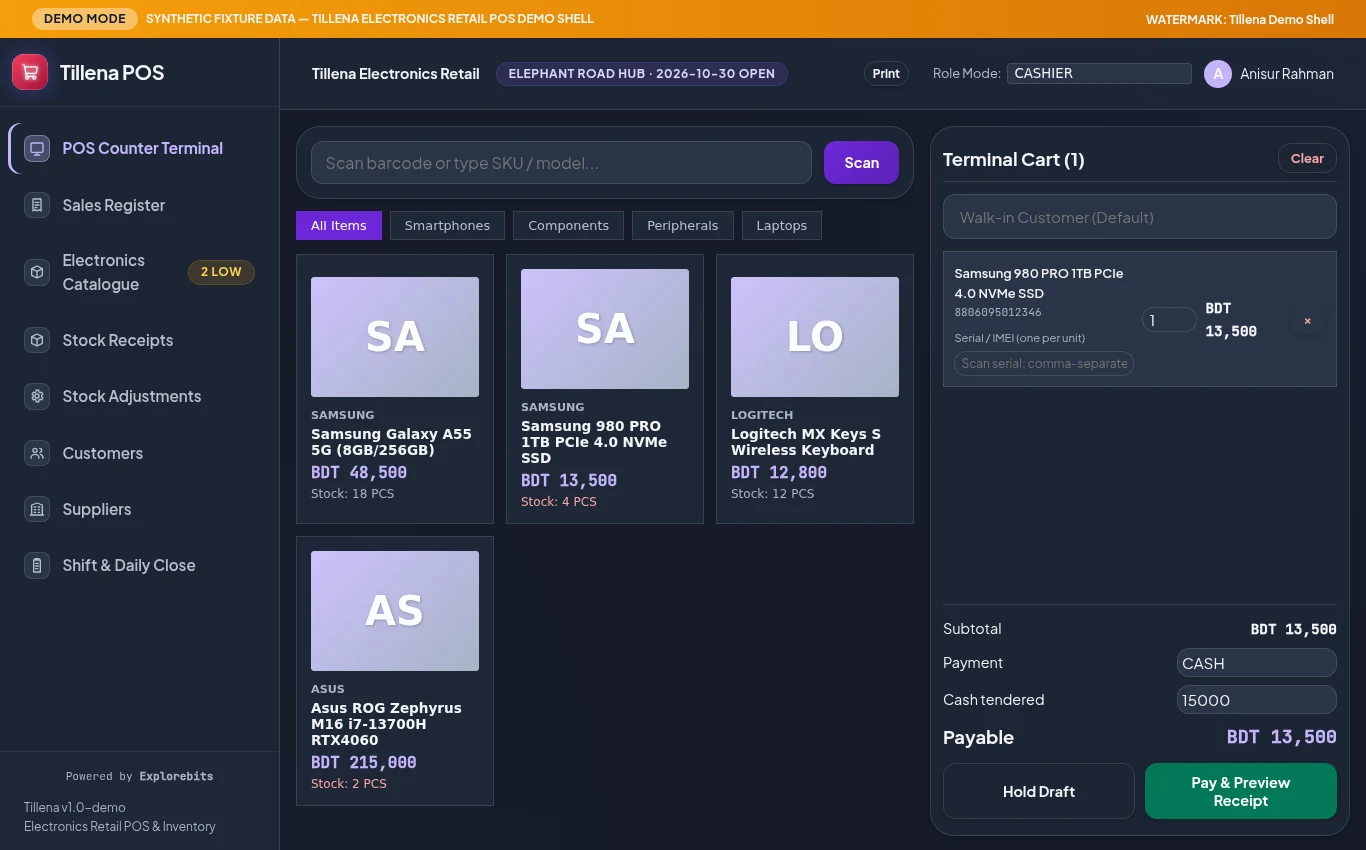1366x850 pixels.
Task: Click the POS Counter Terminal monitor icon
Action: (x=37, y=148)
